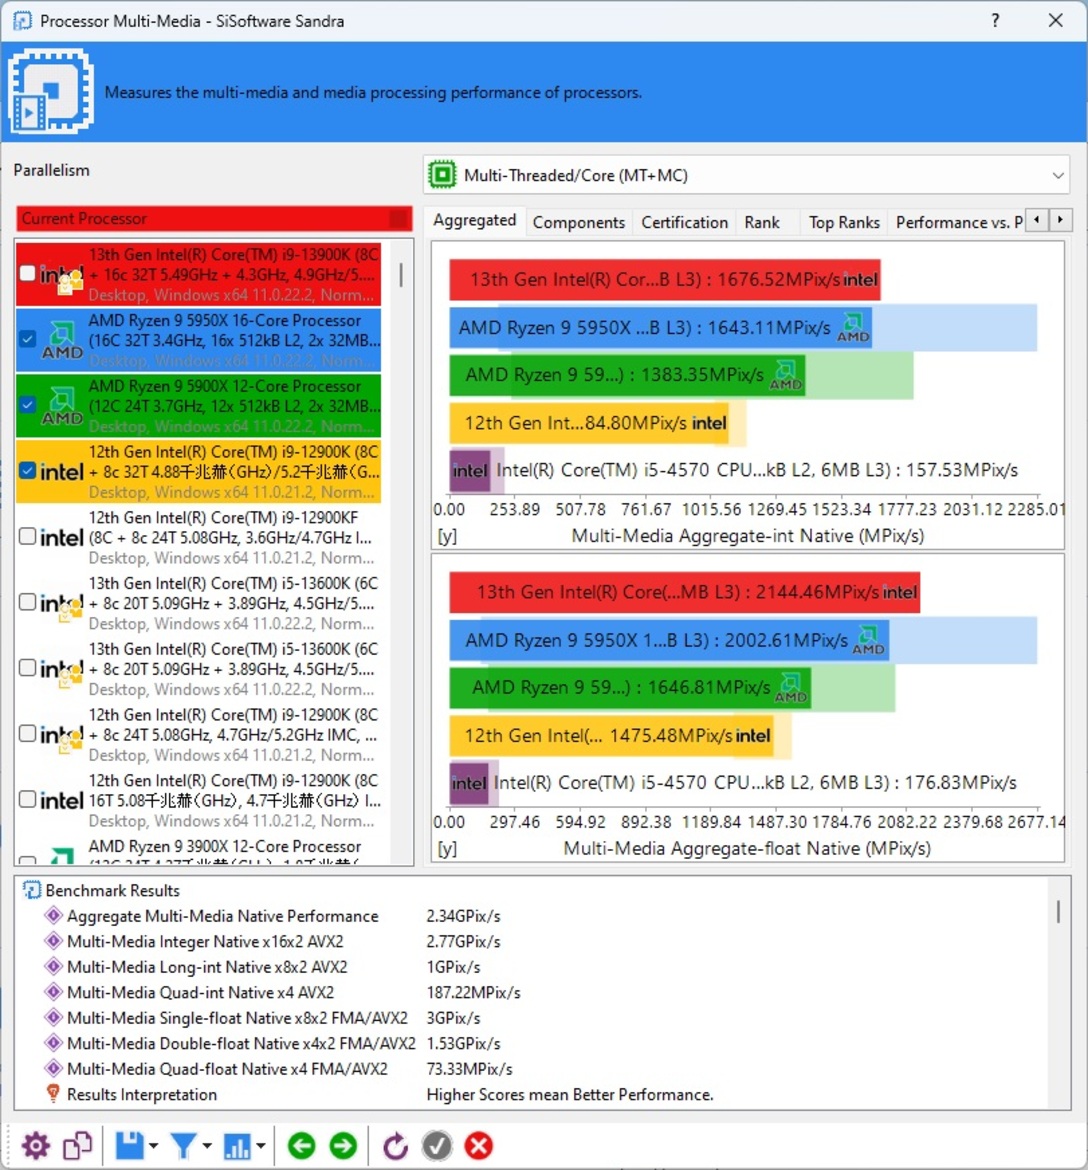Viewport: 1088px width, 1170px height.
Task: Go back with the green left arrow
Action: [301, 1146]
